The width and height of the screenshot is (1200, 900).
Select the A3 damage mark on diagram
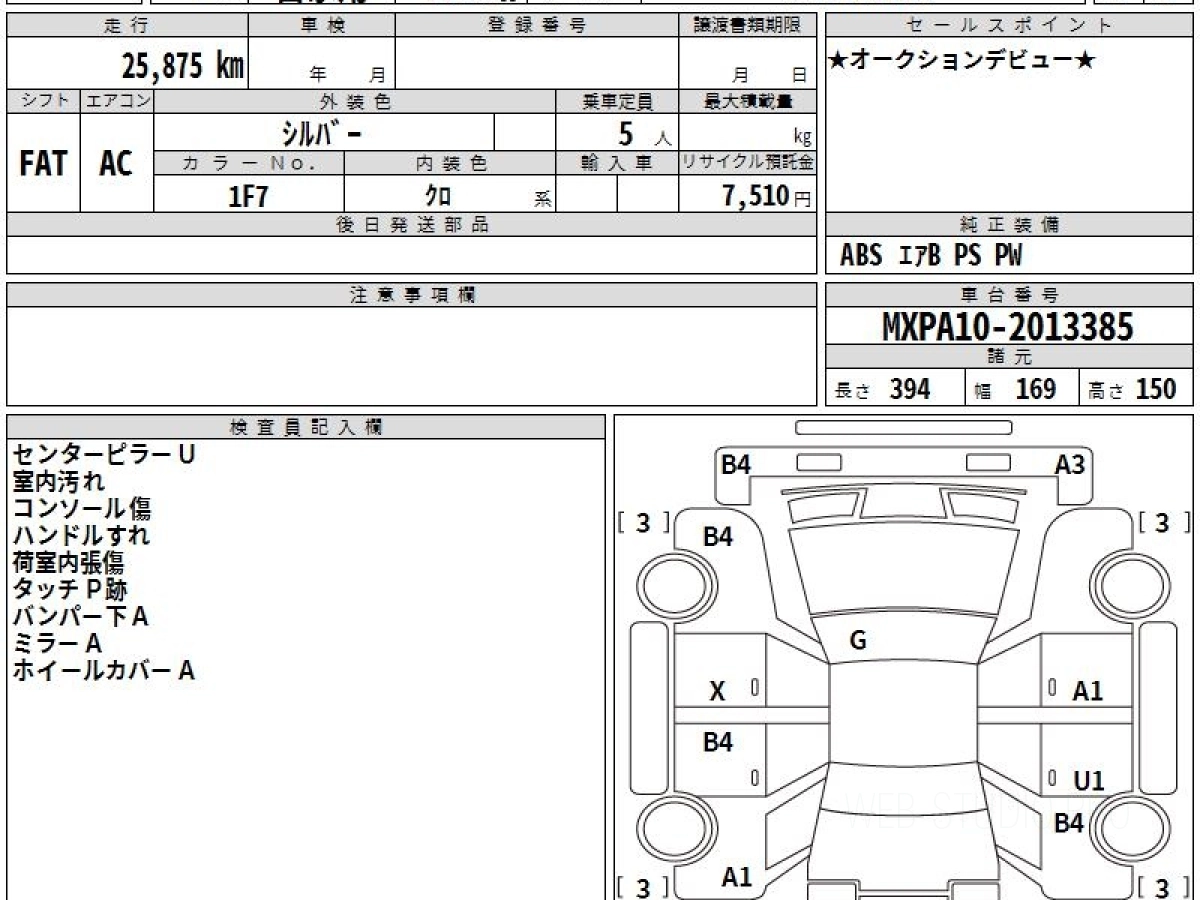tap(1069, 465)
